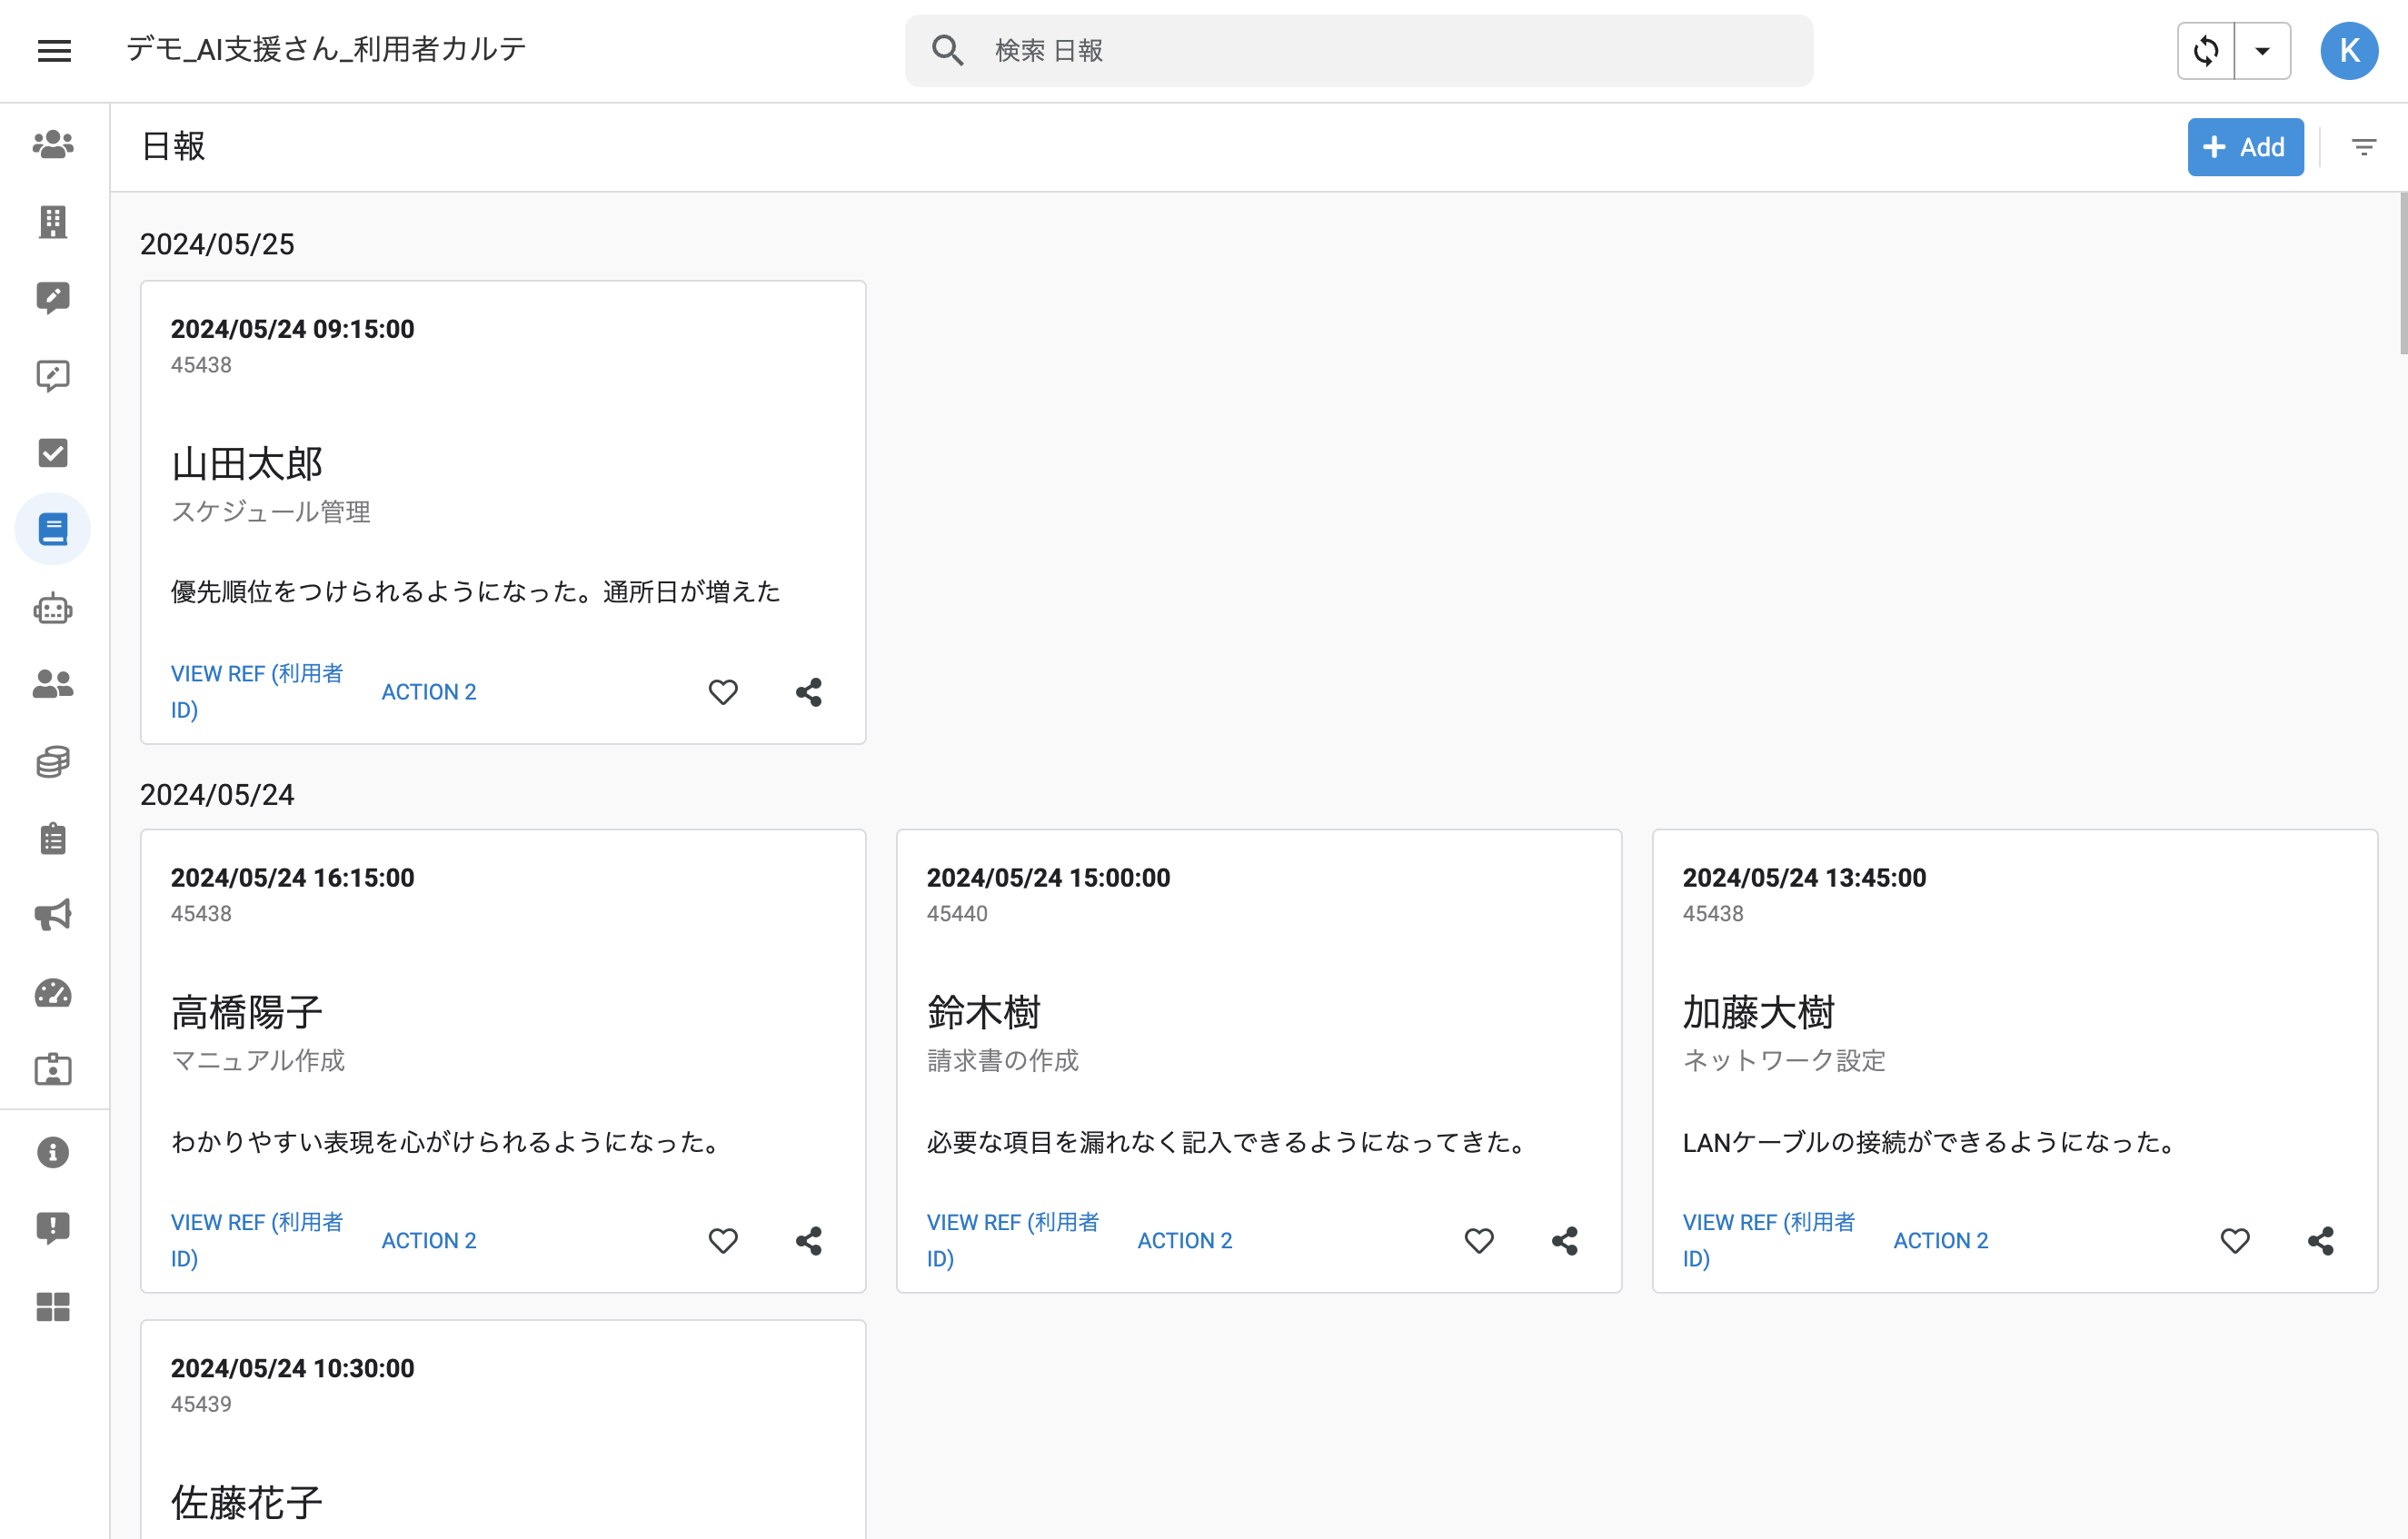
Task: Click the building icon in sidebar
Action: point(53,222)
